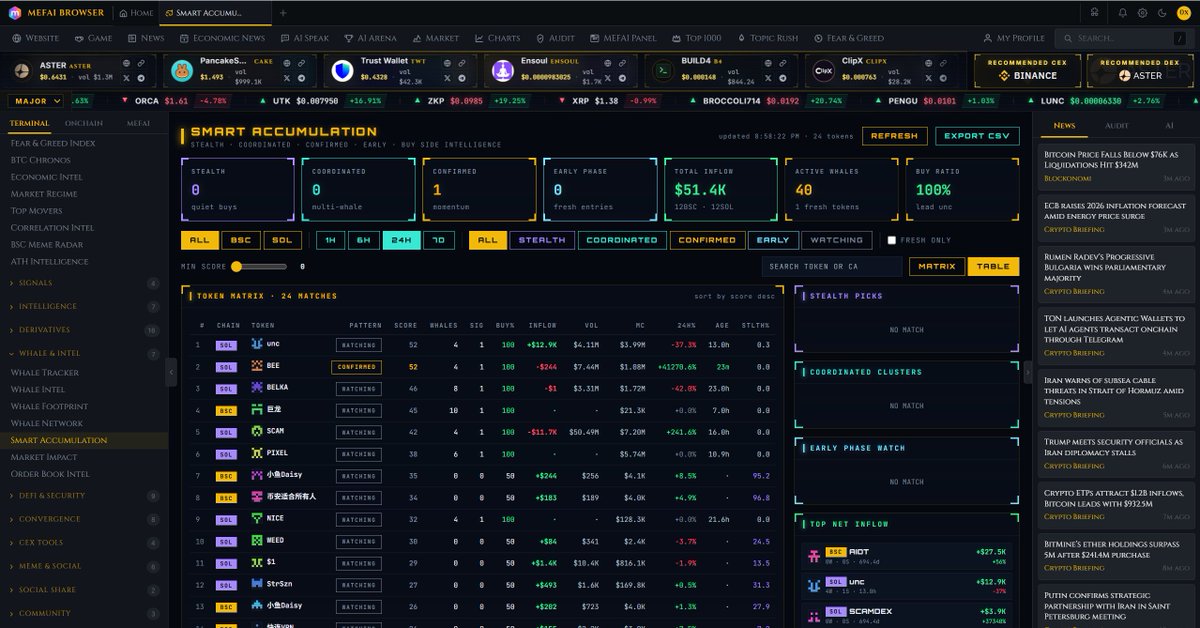Open the Audit shield toolbar item
The height and width of the screenshot is (628, 1200).
coord(555,38)
